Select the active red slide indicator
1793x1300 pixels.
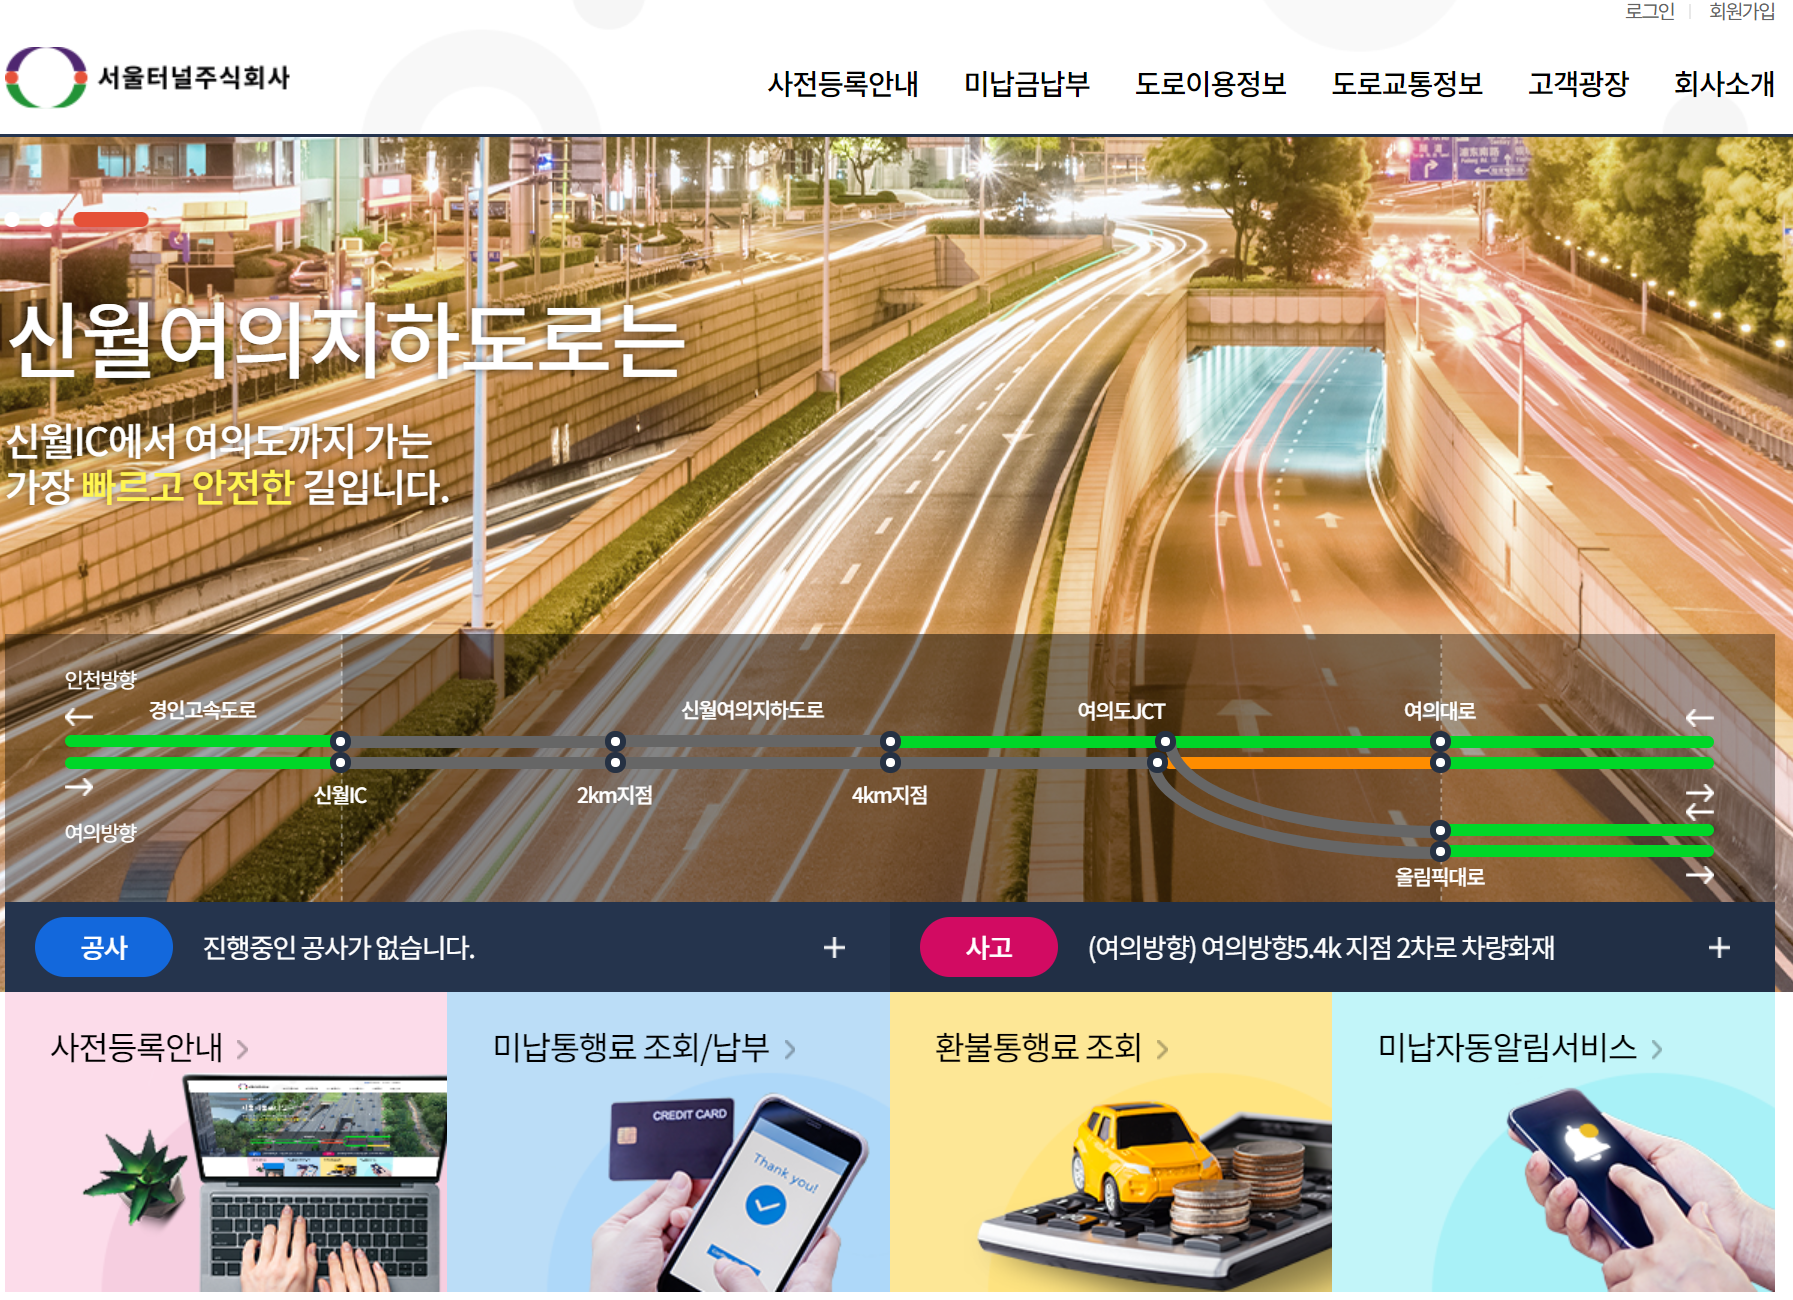click(111, 219)
